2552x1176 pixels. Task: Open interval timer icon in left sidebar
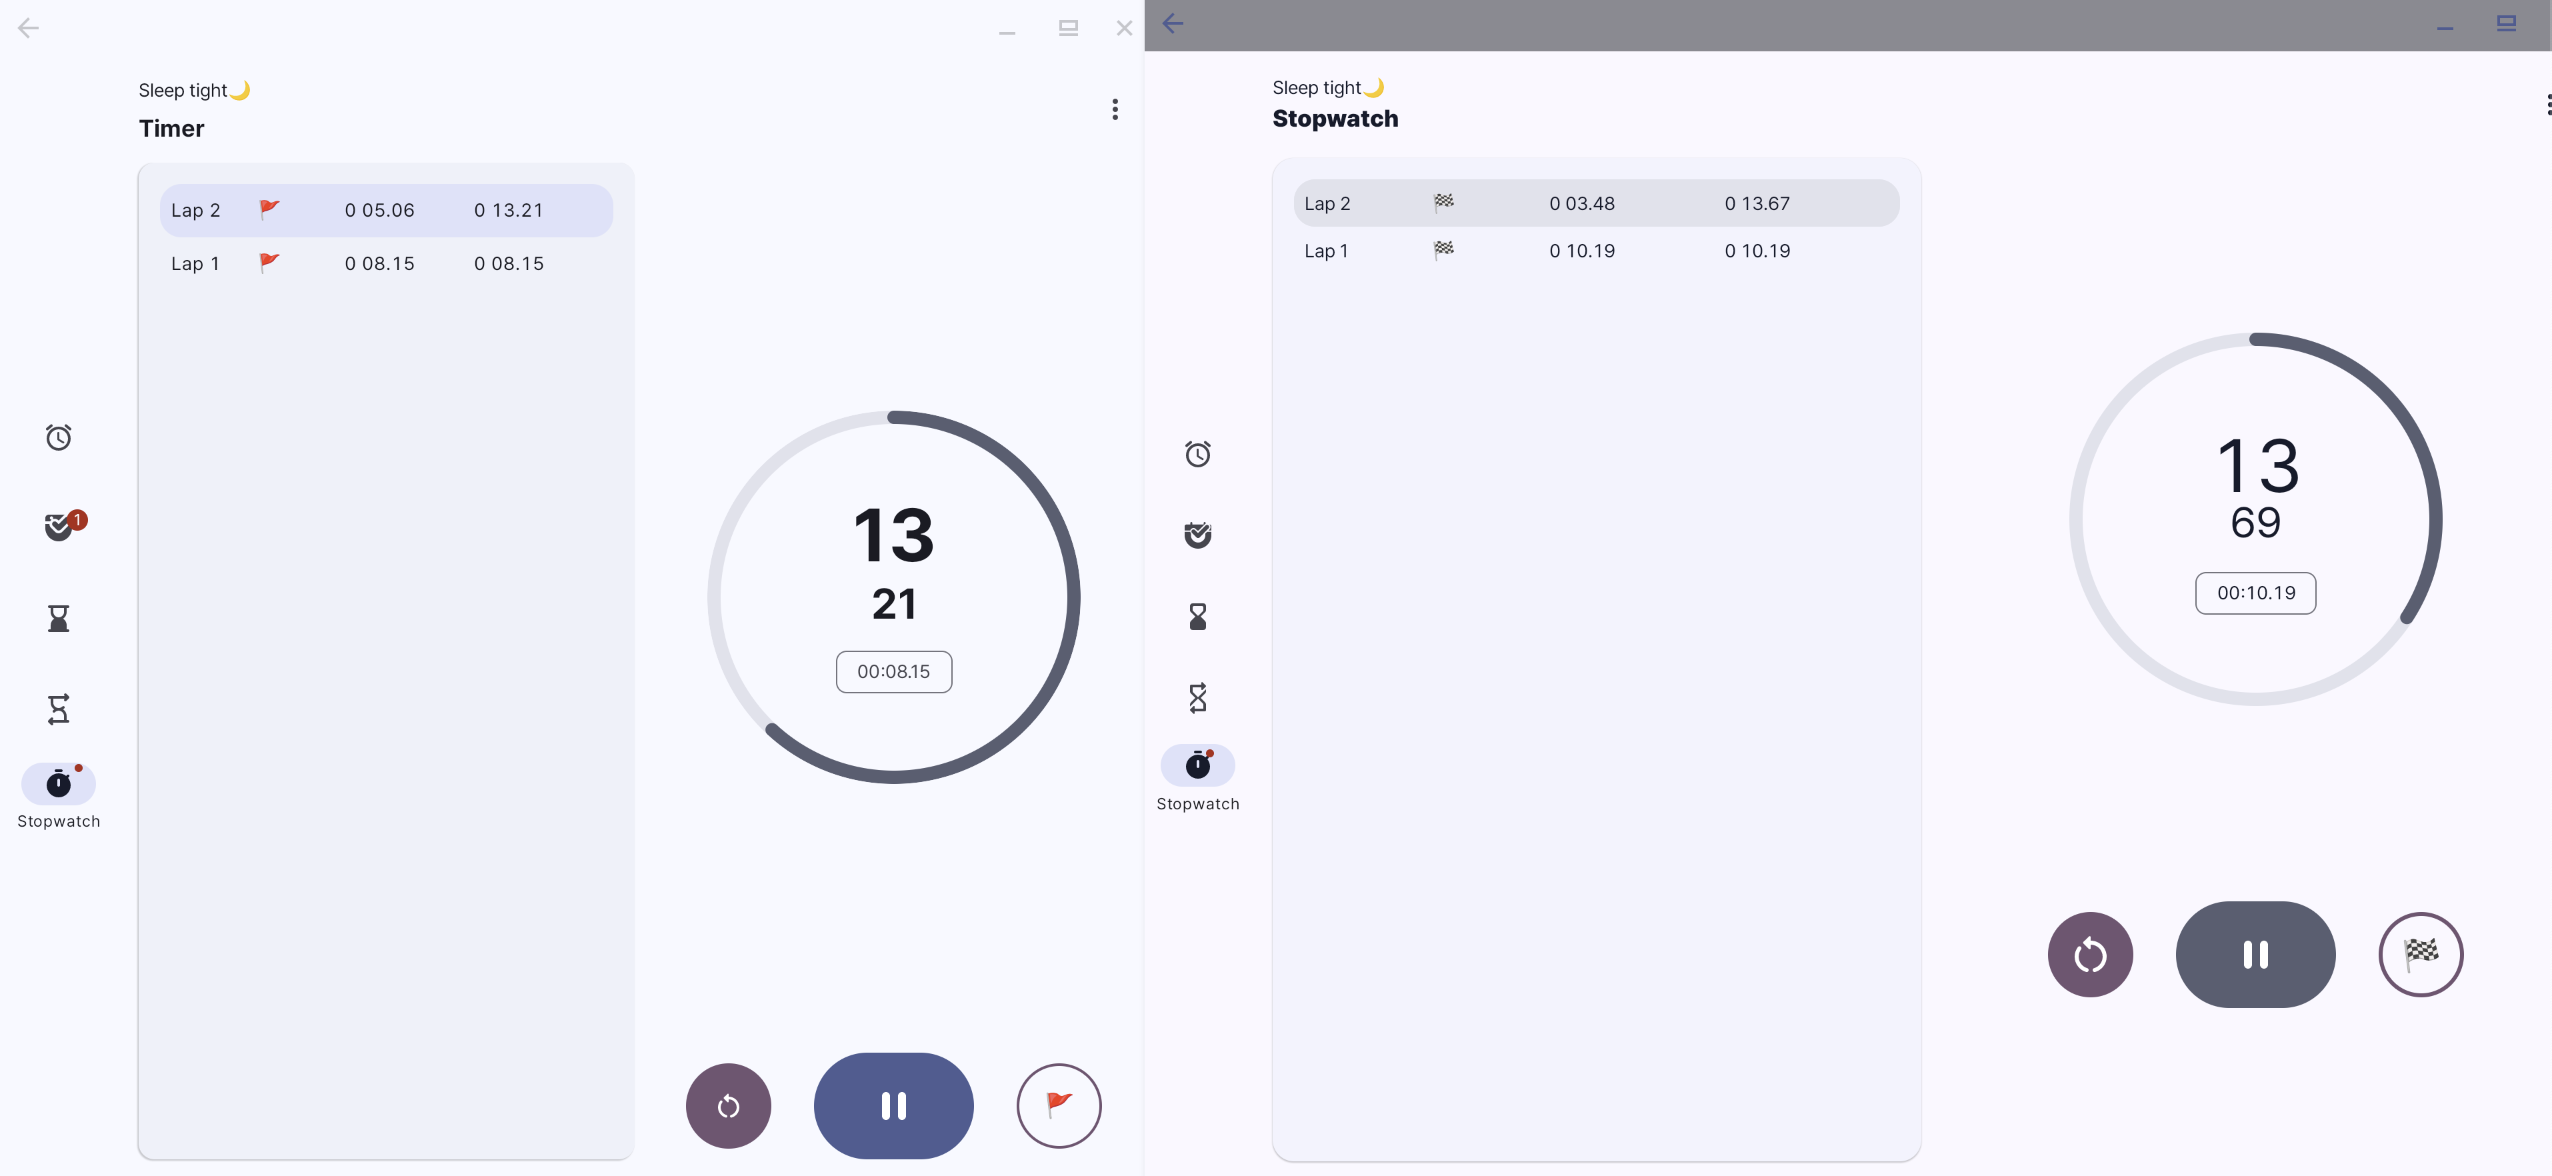[58, 709]
